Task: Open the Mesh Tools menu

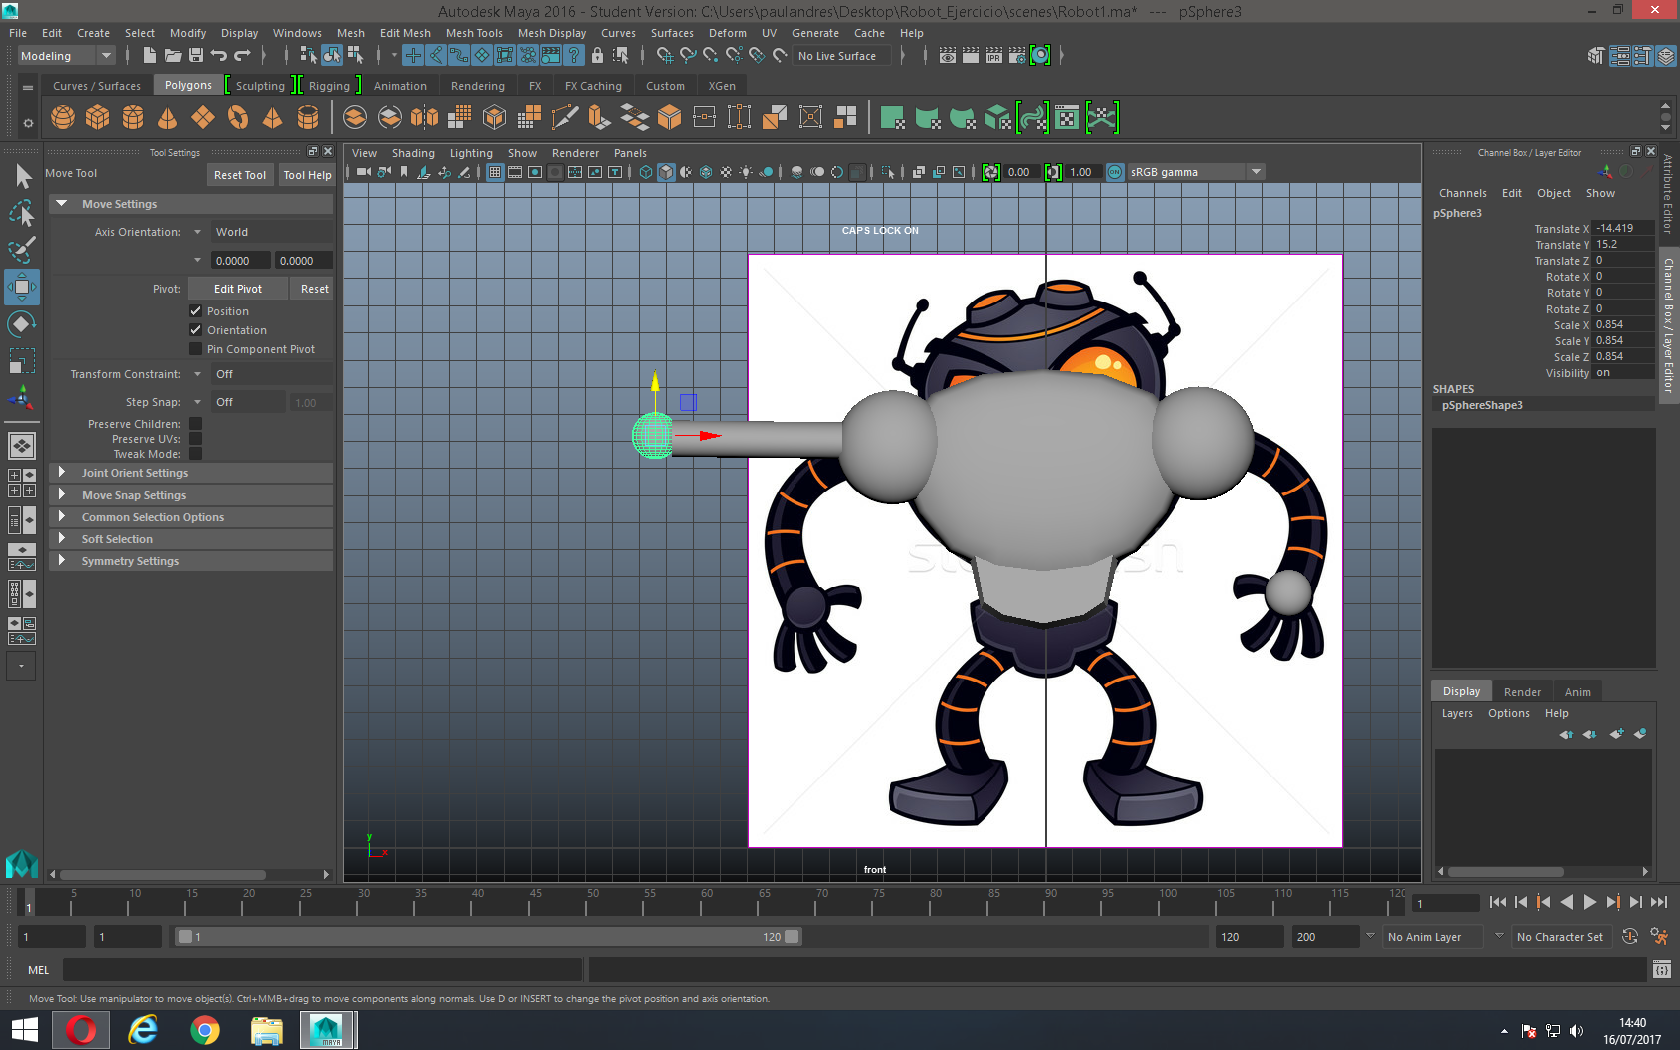Action: [x=474, y=33]
